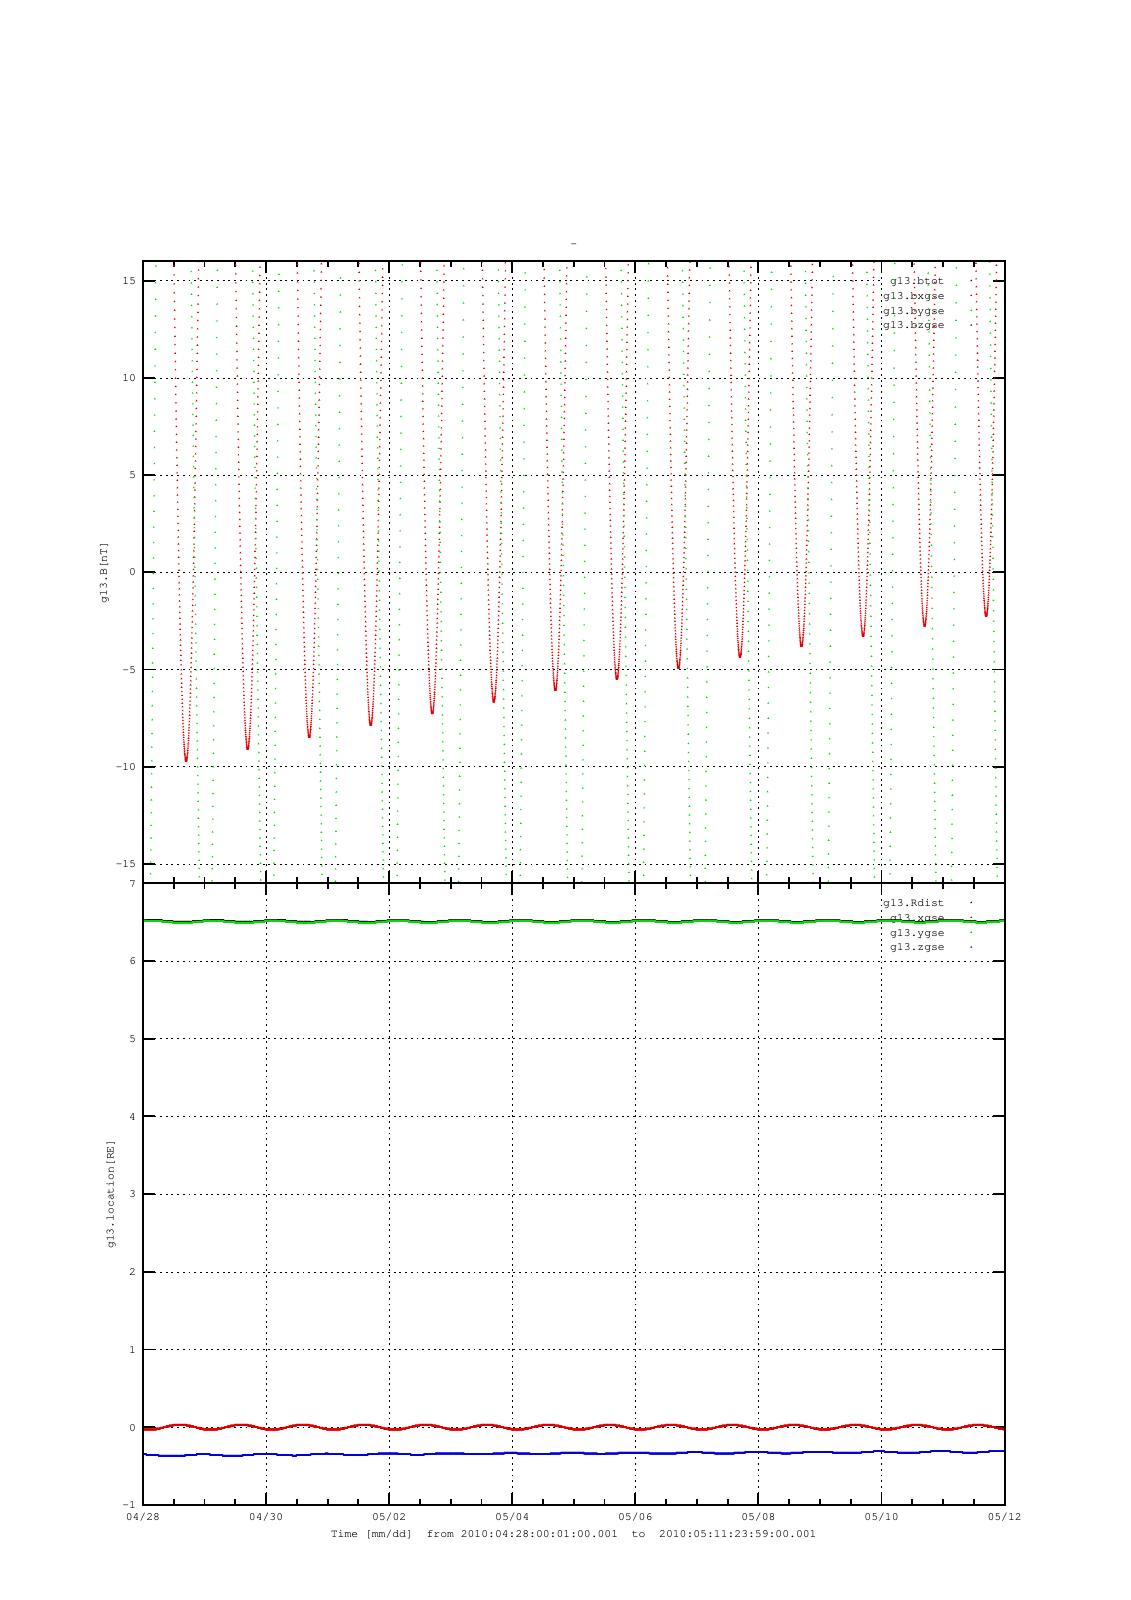Click the 04/28 date tick label
1131x1600 pixels.
(143, 1517)
